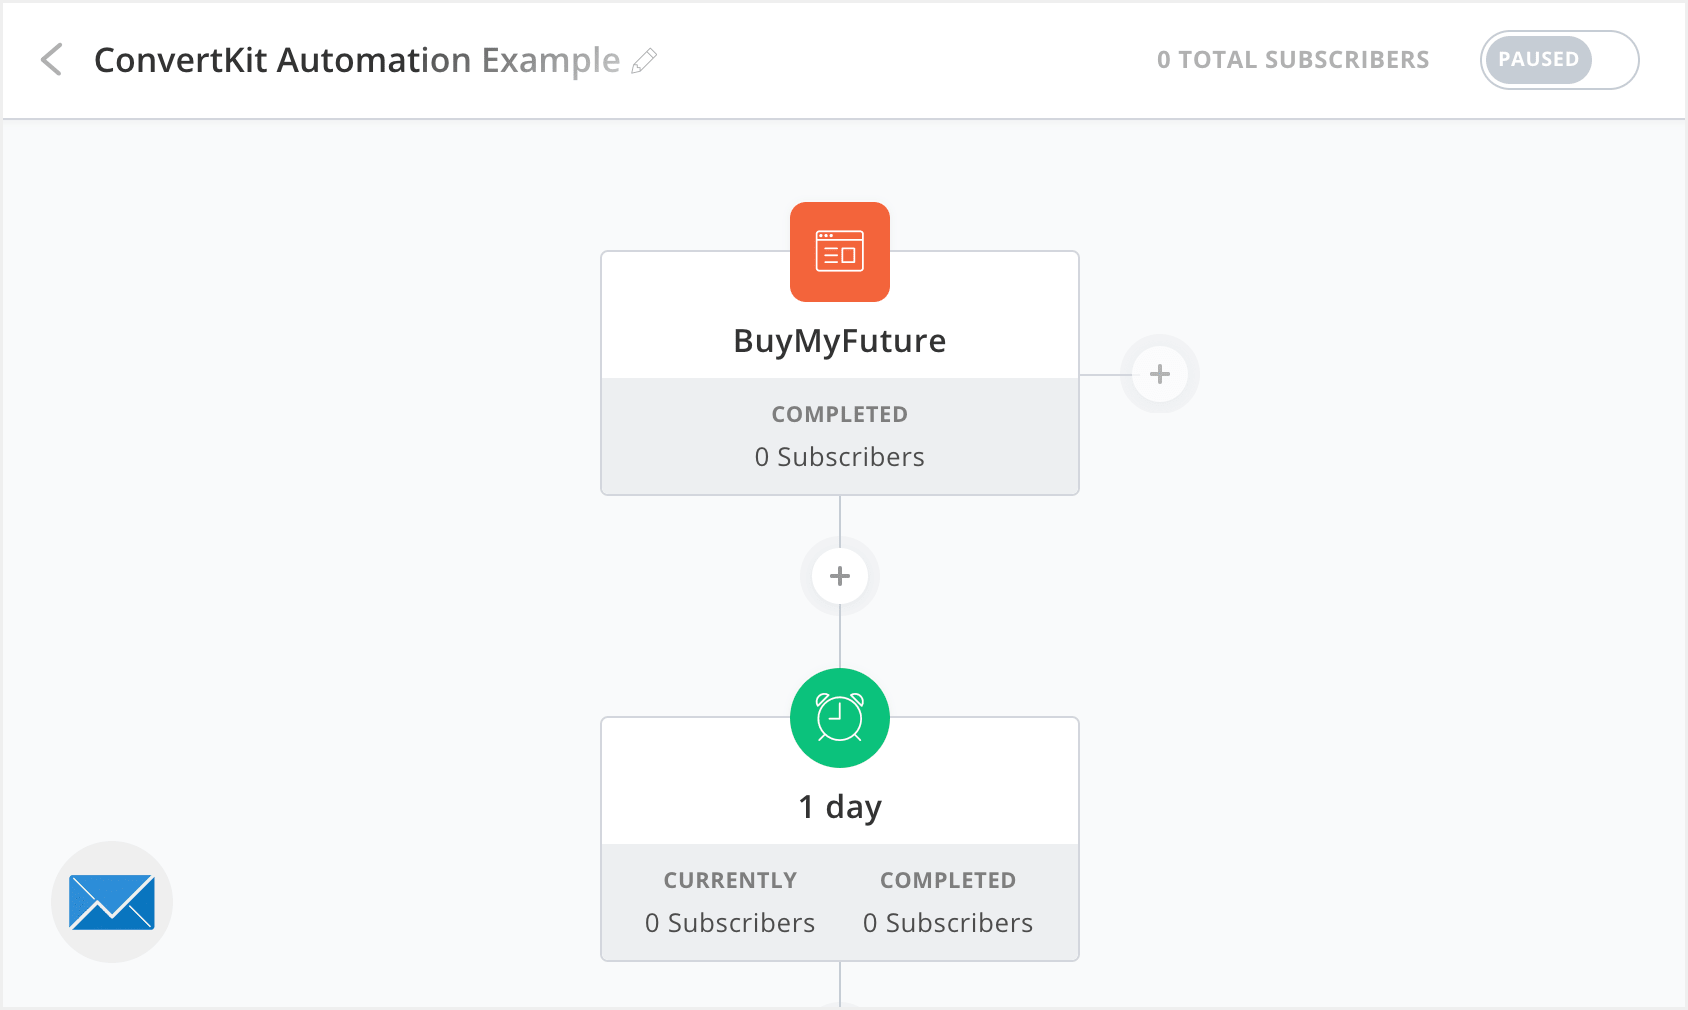Screen dimensions: 1688x1010
Task: Click the BuyMyFuture node title
Action: (839, 340)
